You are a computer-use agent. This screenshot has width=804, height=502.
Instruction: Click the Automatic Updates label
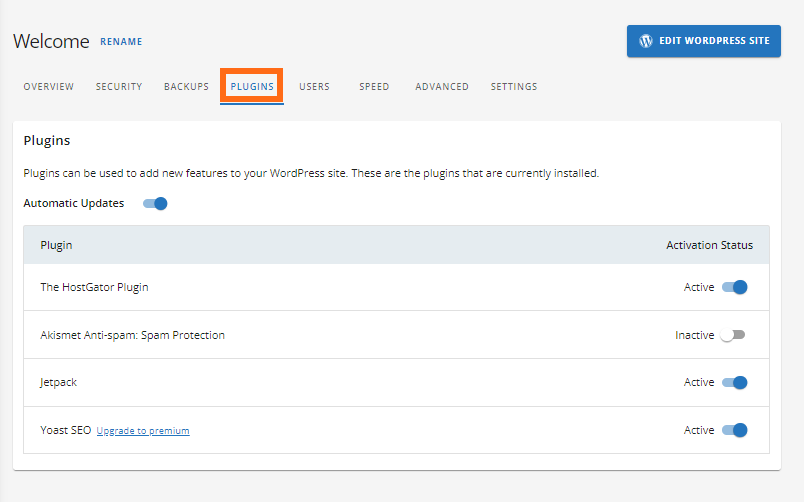pyautogui.click(x=74, y=203)
